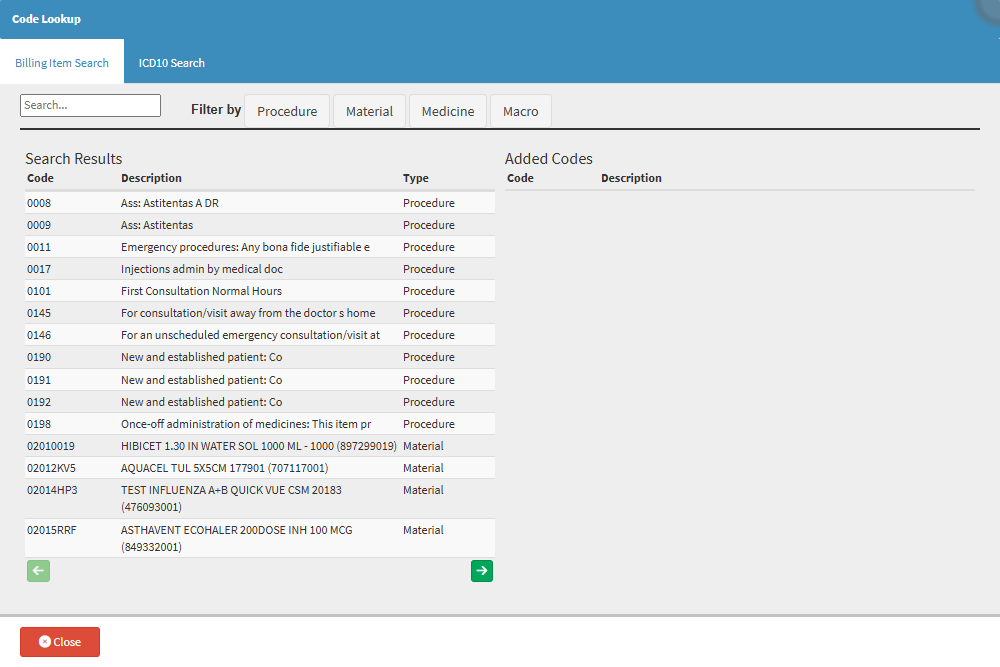This screenshot has width=1000, height=667.
Task: Click the Close button
Action: coord(60,642)
